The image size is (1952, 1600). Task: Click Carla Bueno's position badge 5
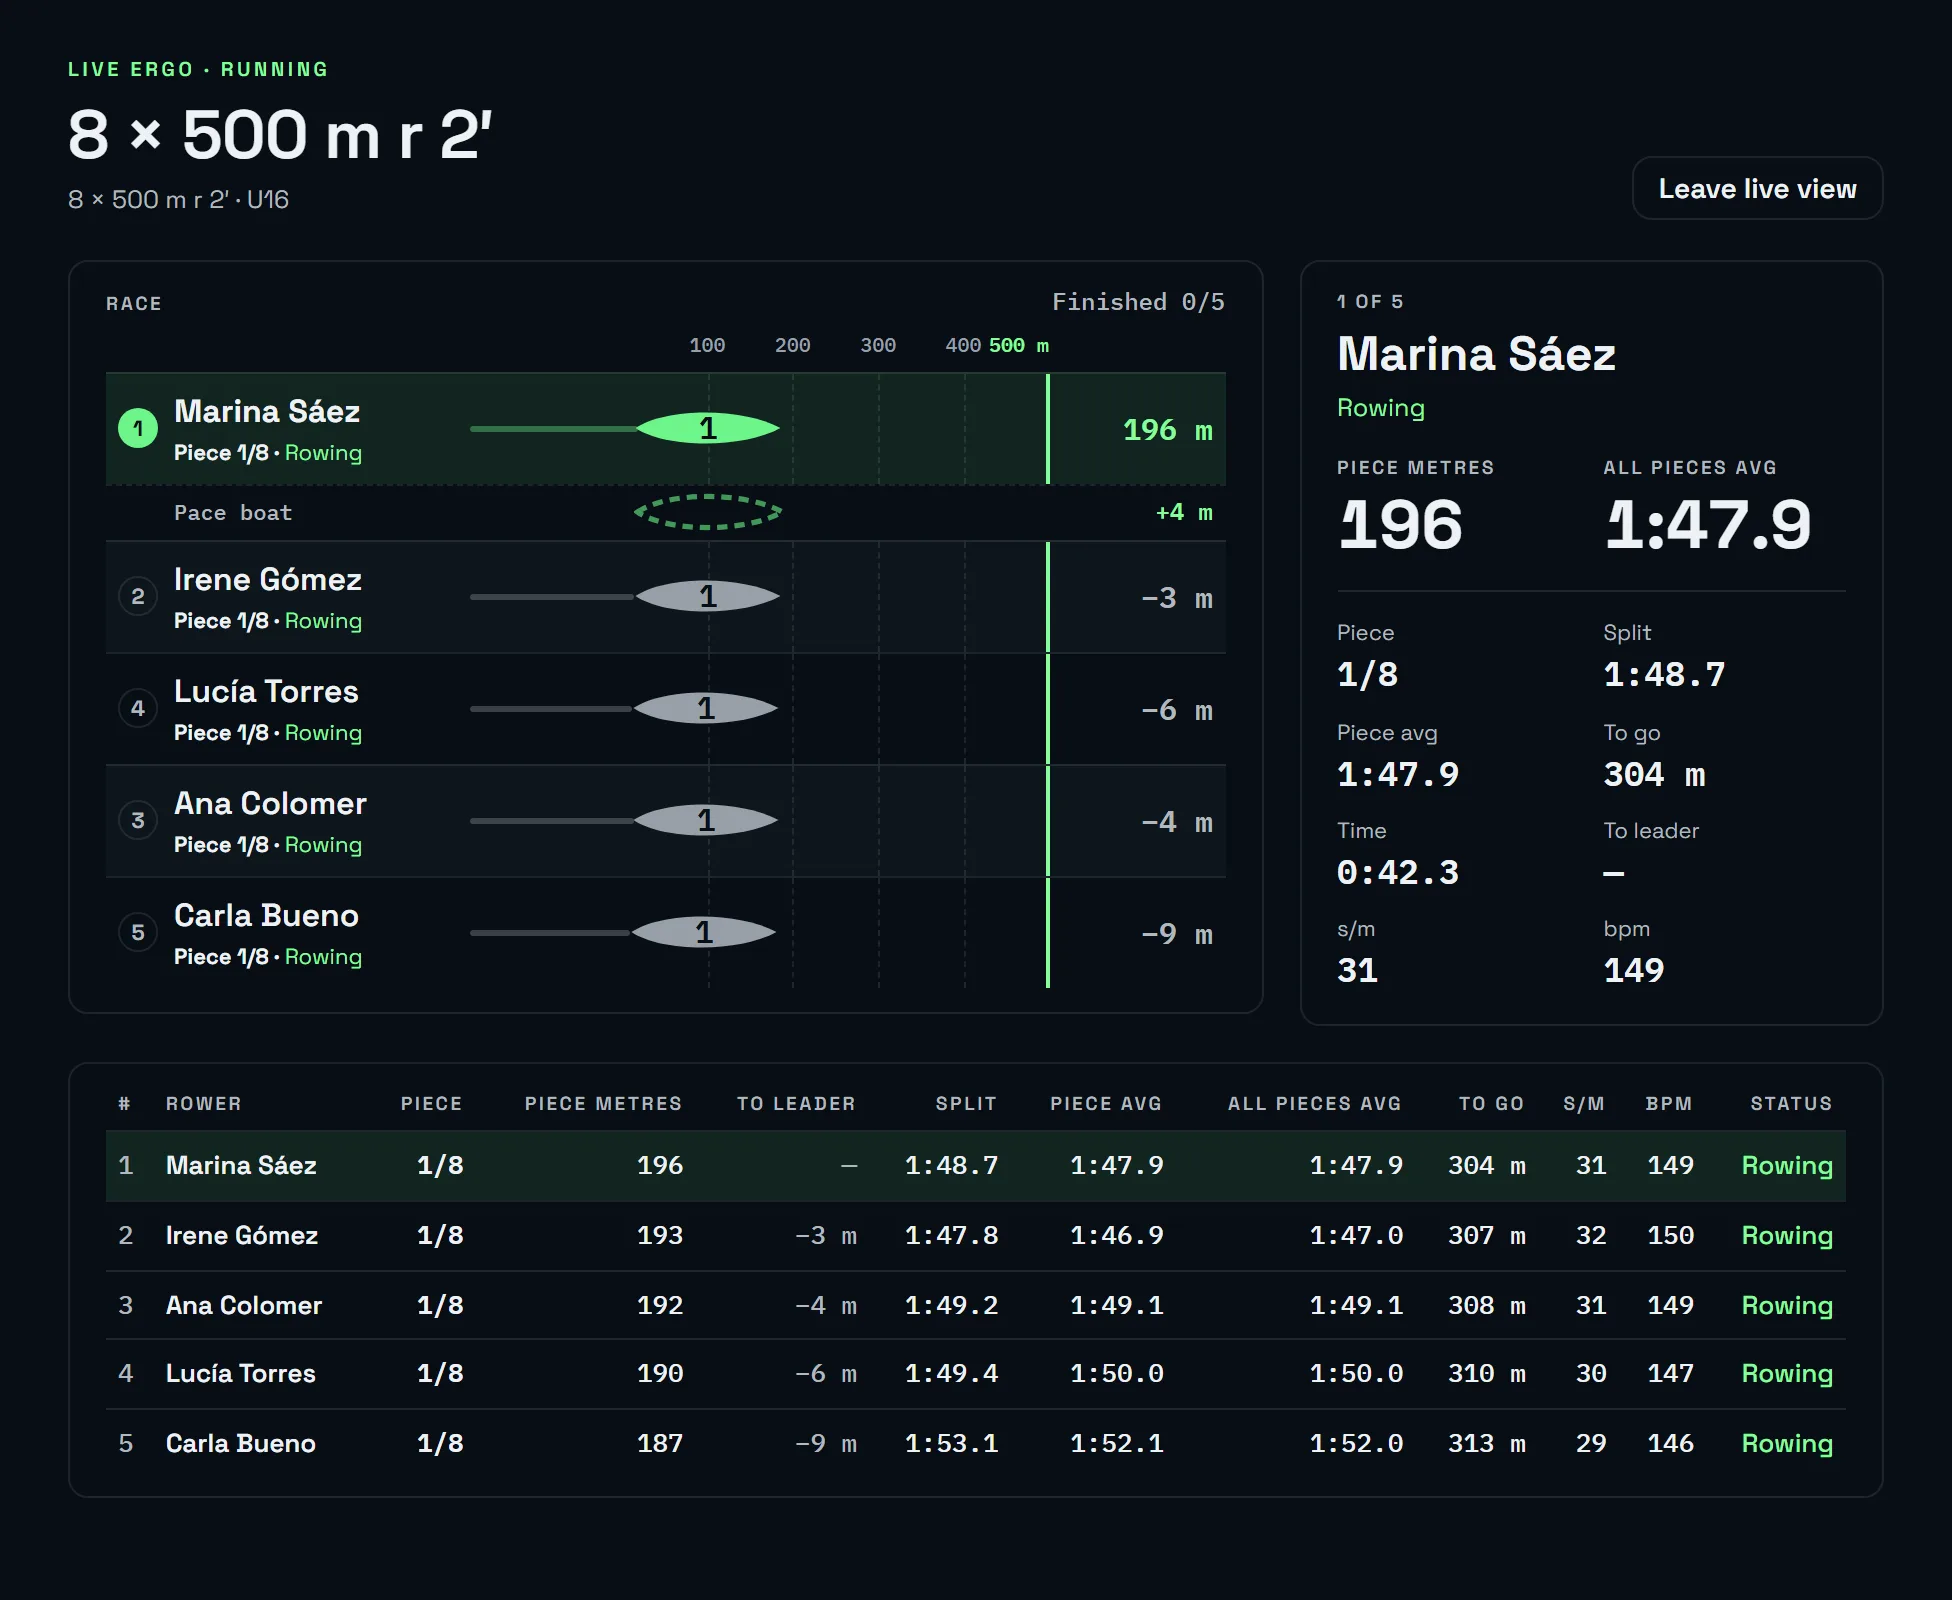(138, 933)
